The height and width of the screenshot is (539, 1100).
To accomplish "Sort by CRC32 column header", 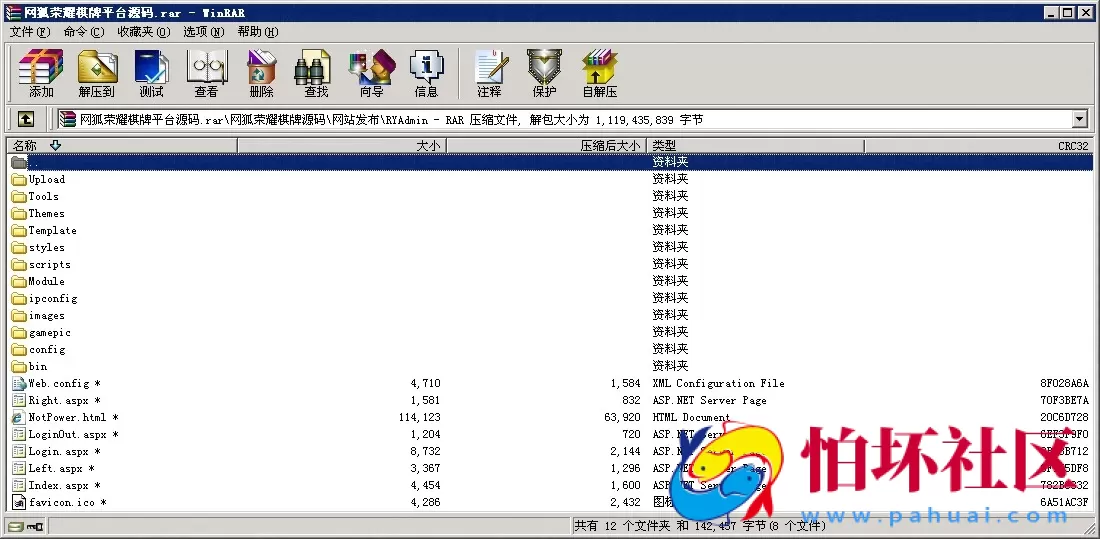I will coord(978,145).
